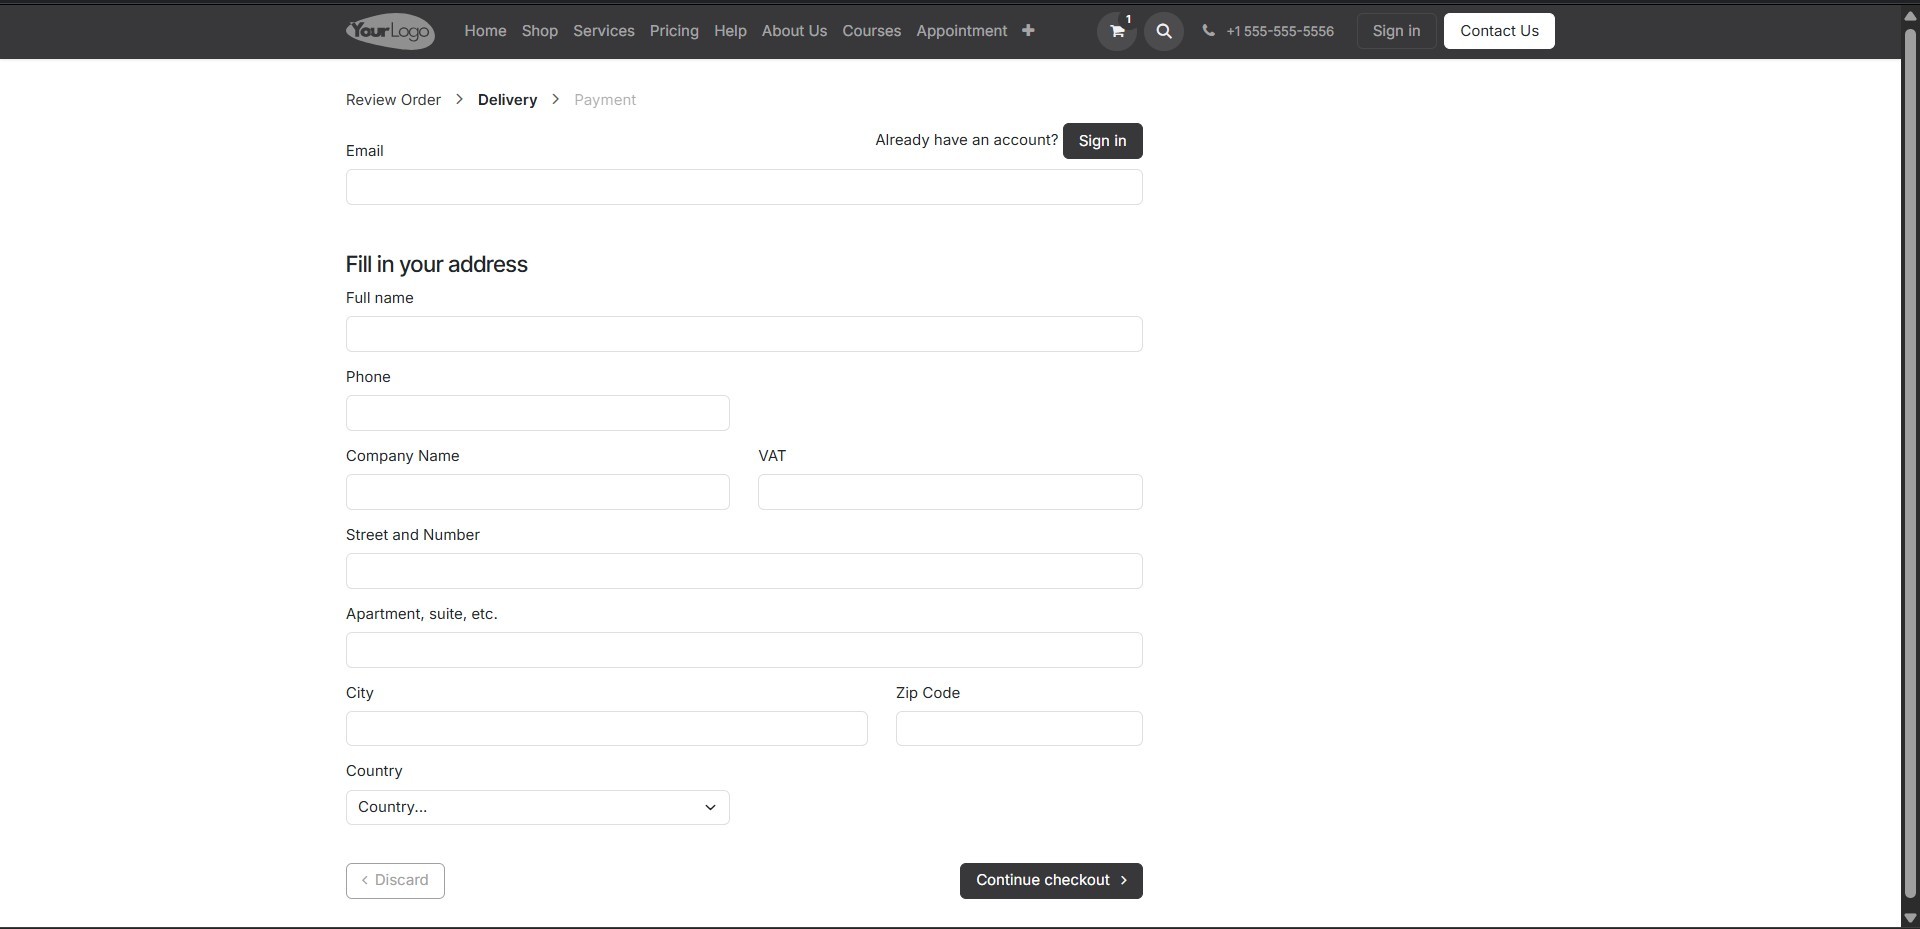Click the Street and Number field
Screen dimensions: 1920x929
(x=744, y=571)
